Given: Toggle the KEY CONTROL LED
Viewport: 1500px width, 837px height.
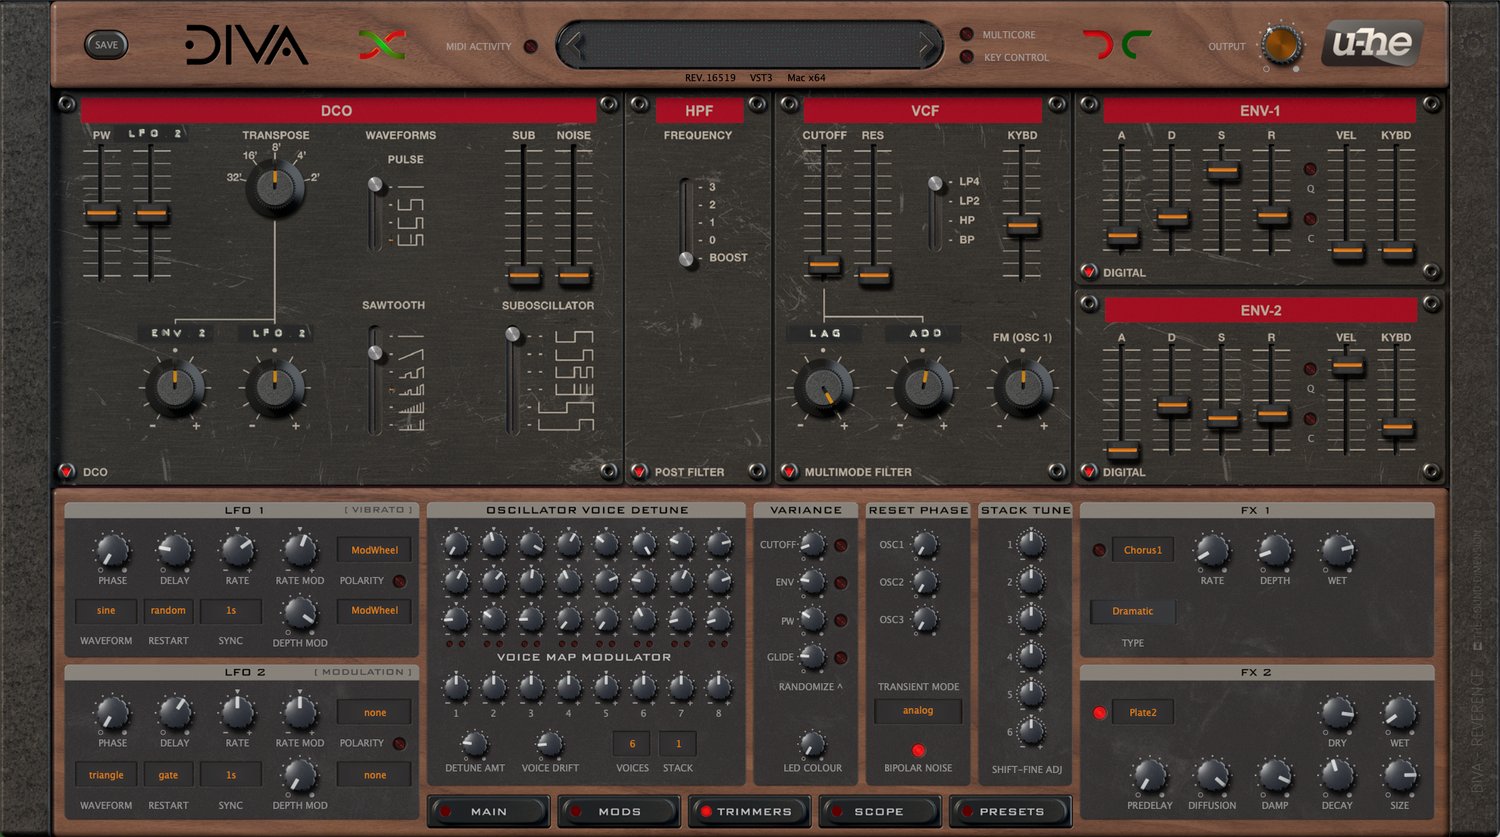Looking at the screenshot, I should tap(966, 57).
